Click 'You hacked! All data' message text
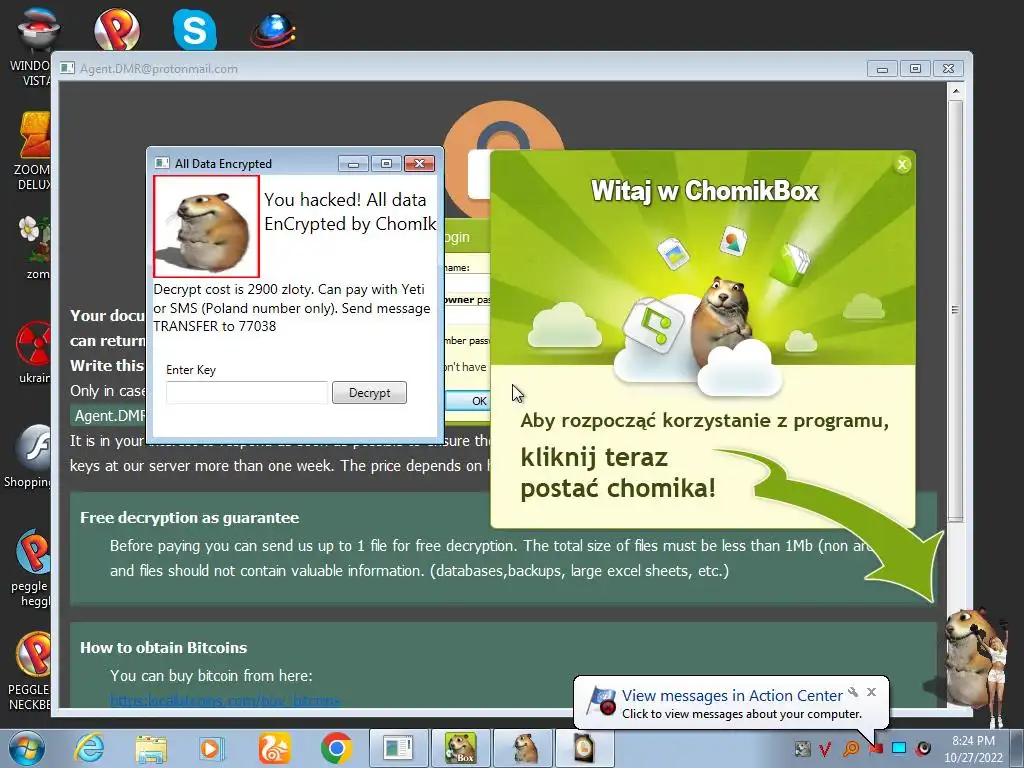Image resolution: width=1024 pixels, height=768 pixels. coord(345,200)
